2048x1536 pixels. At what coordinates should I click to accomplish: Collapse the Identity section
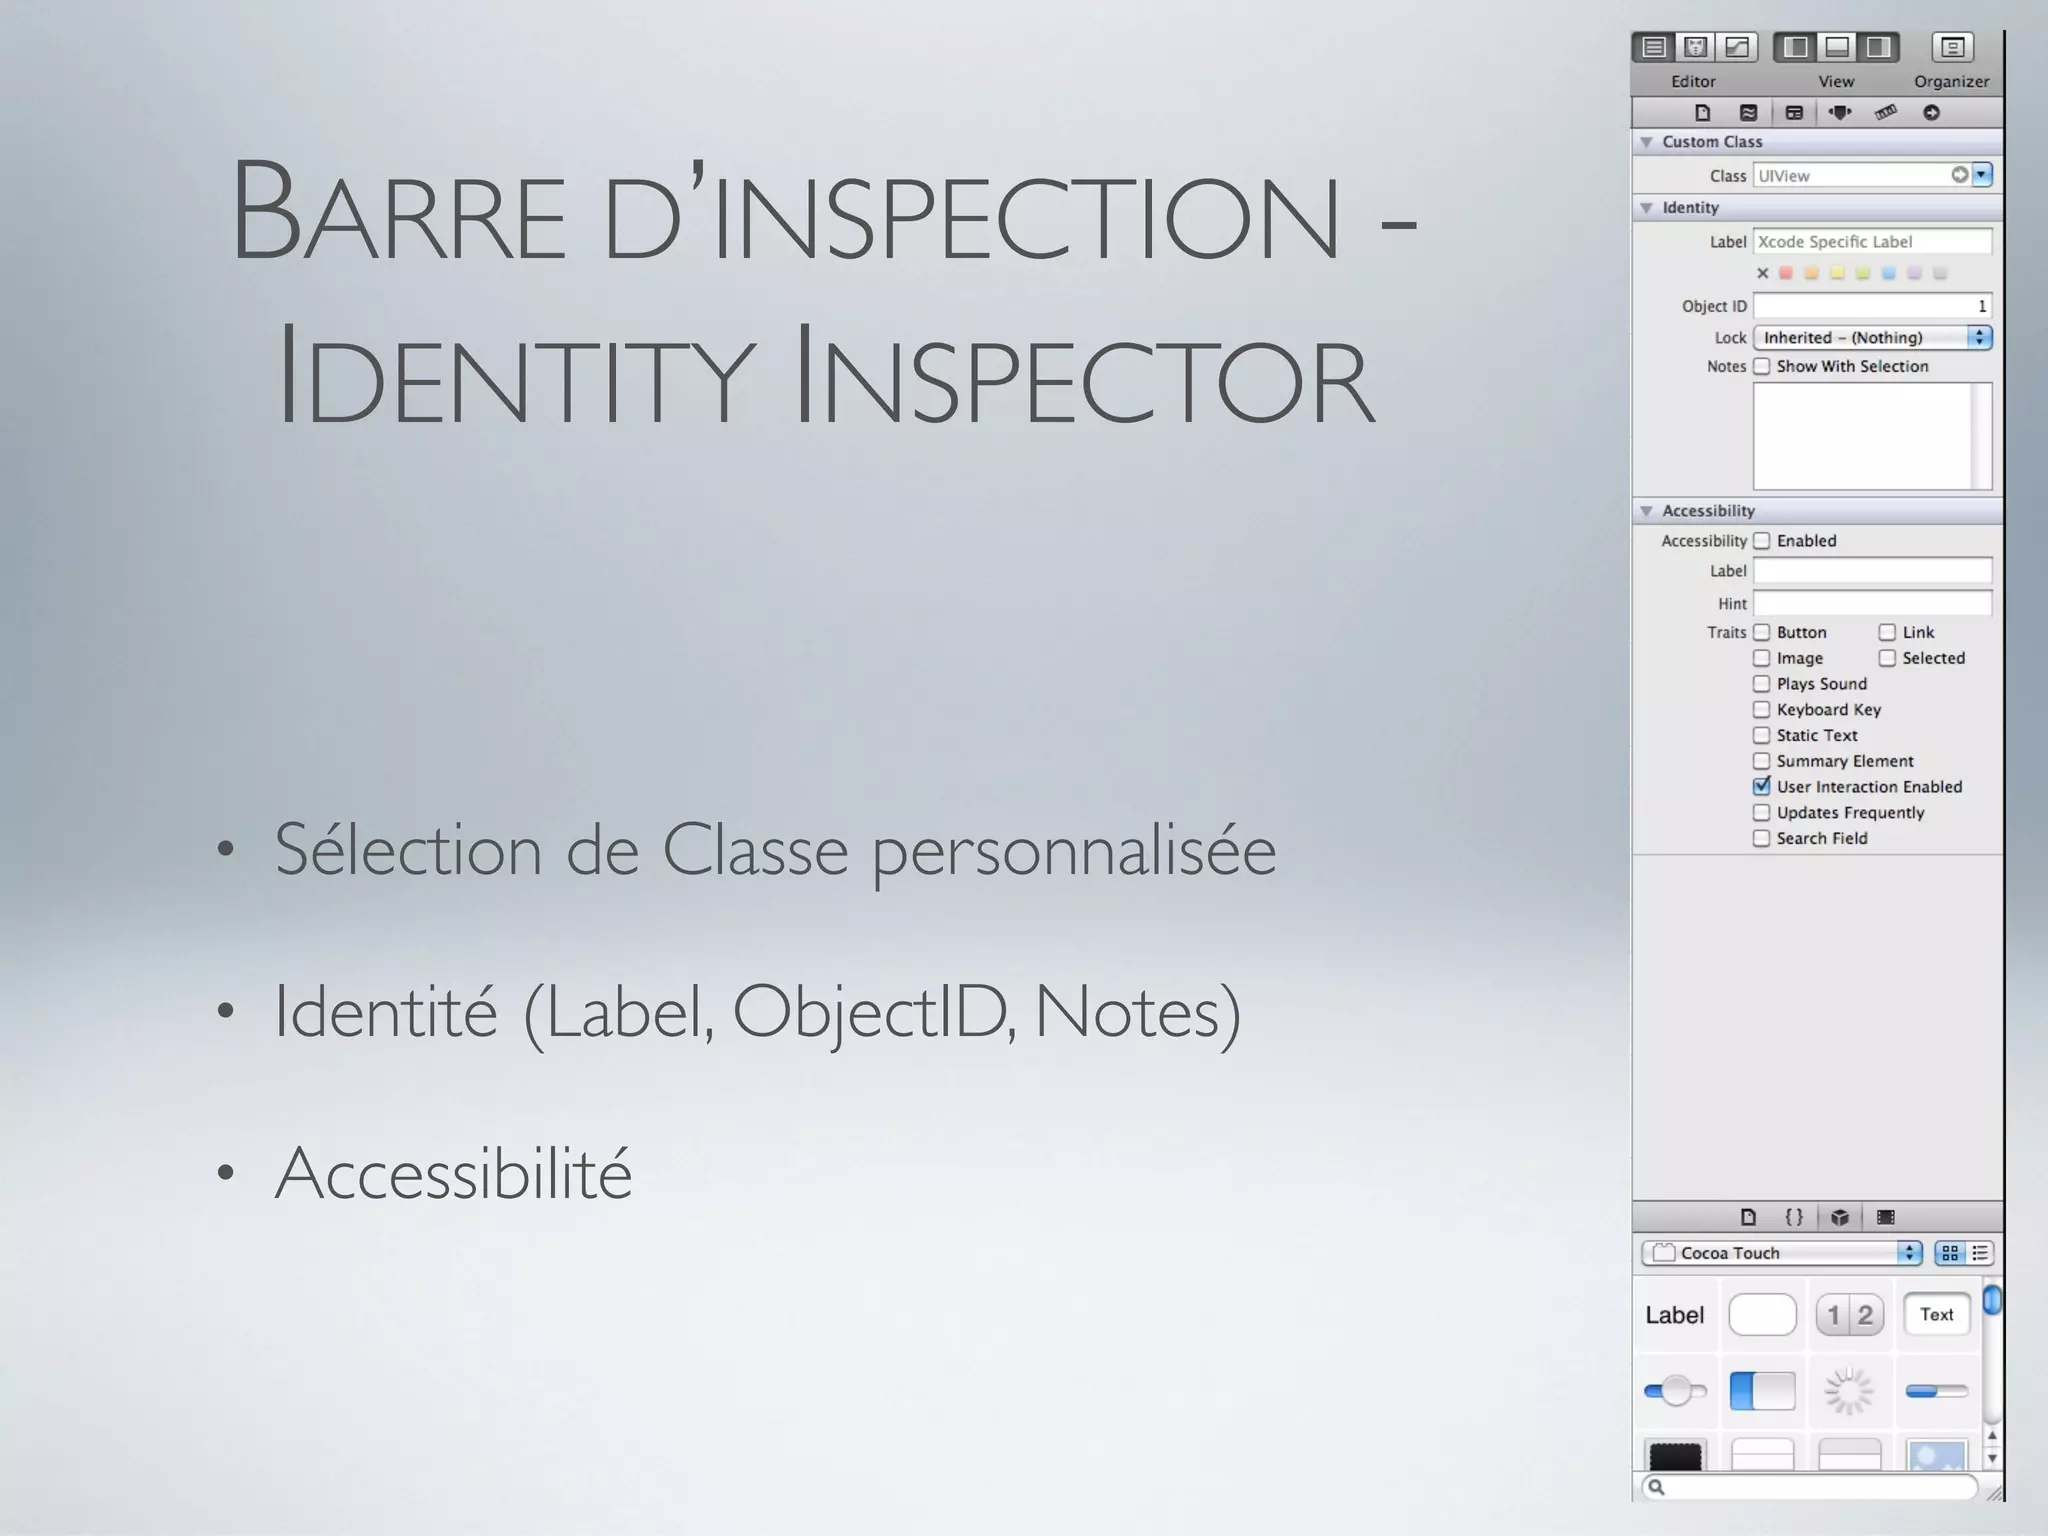(x=1646, y=208)
